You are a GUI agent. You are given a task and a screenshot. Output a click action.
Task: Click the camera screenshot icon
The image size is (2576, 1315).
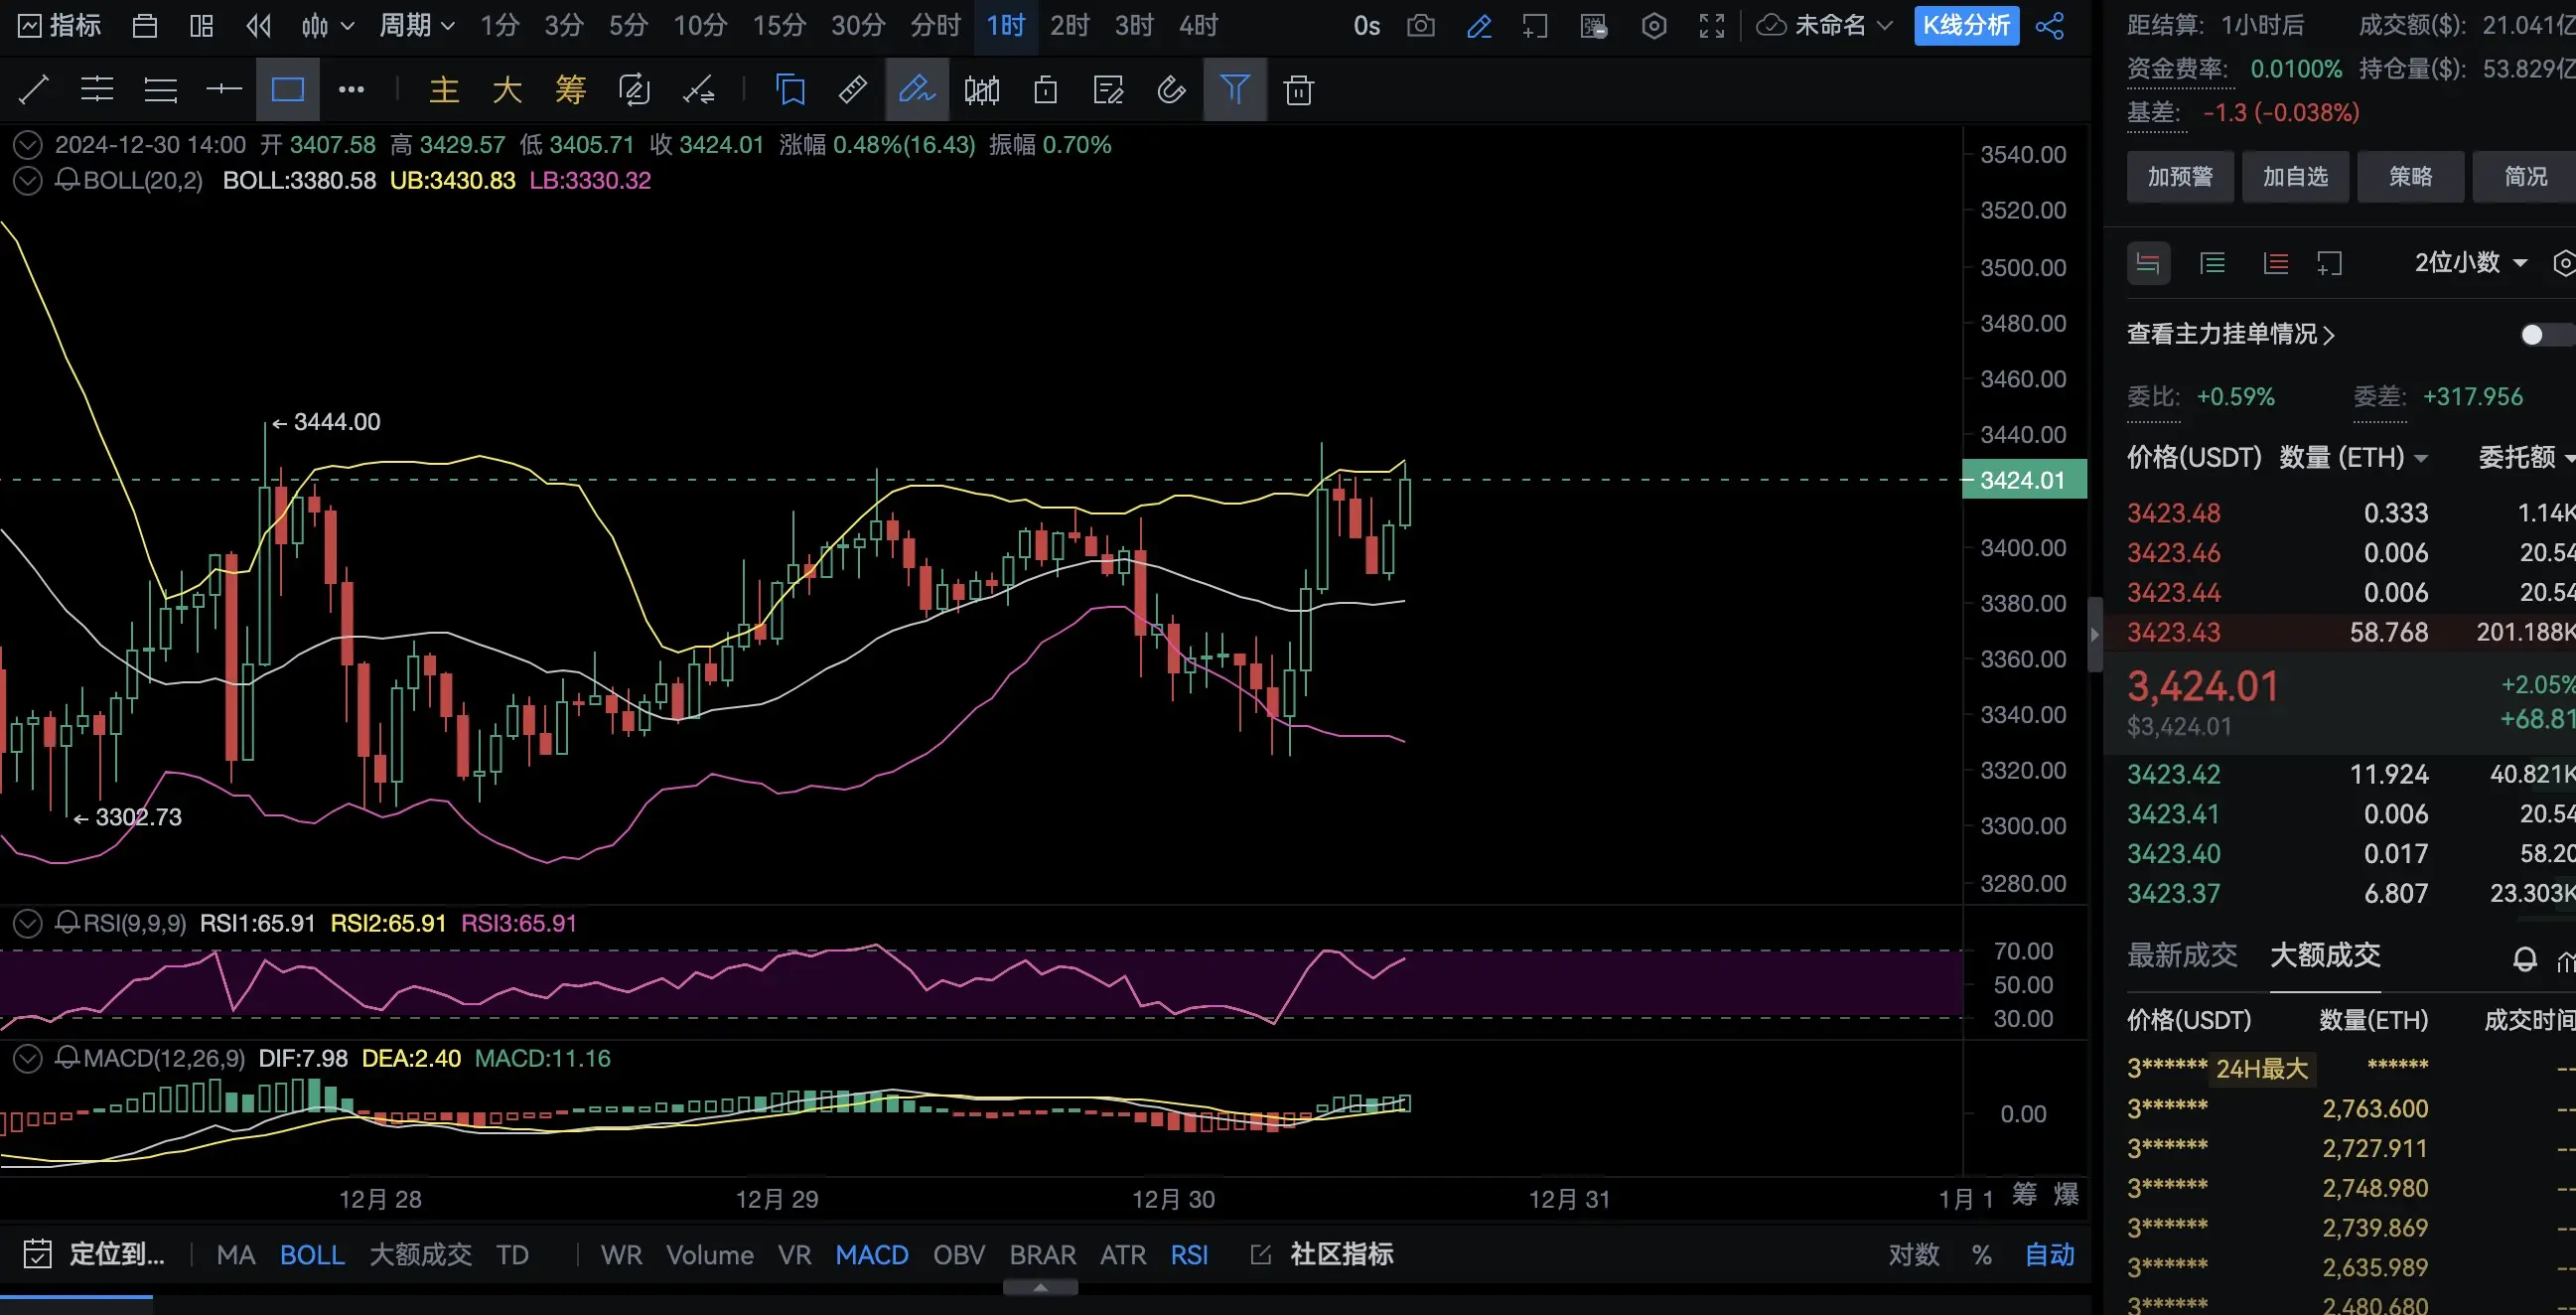(1420, 26)
